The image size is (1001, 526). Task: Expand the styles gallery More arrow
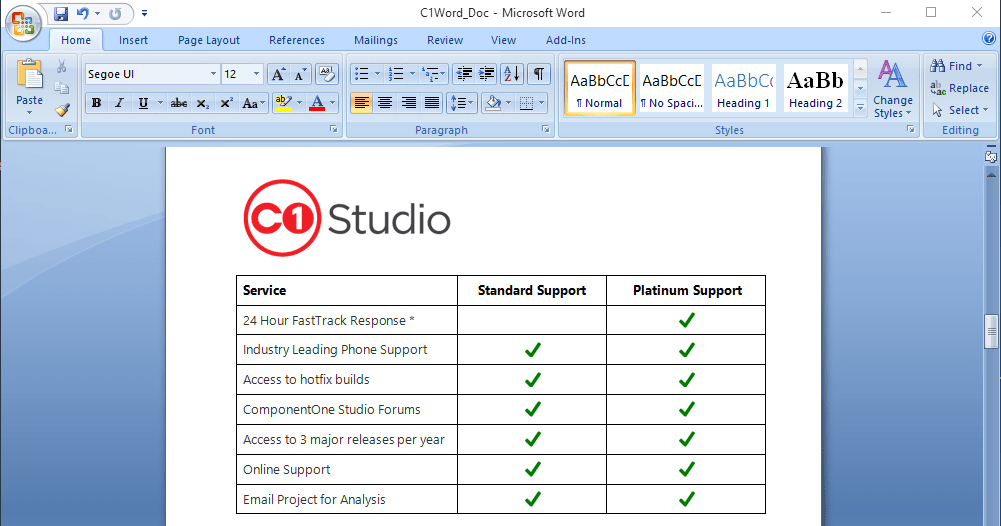point(861,109)
